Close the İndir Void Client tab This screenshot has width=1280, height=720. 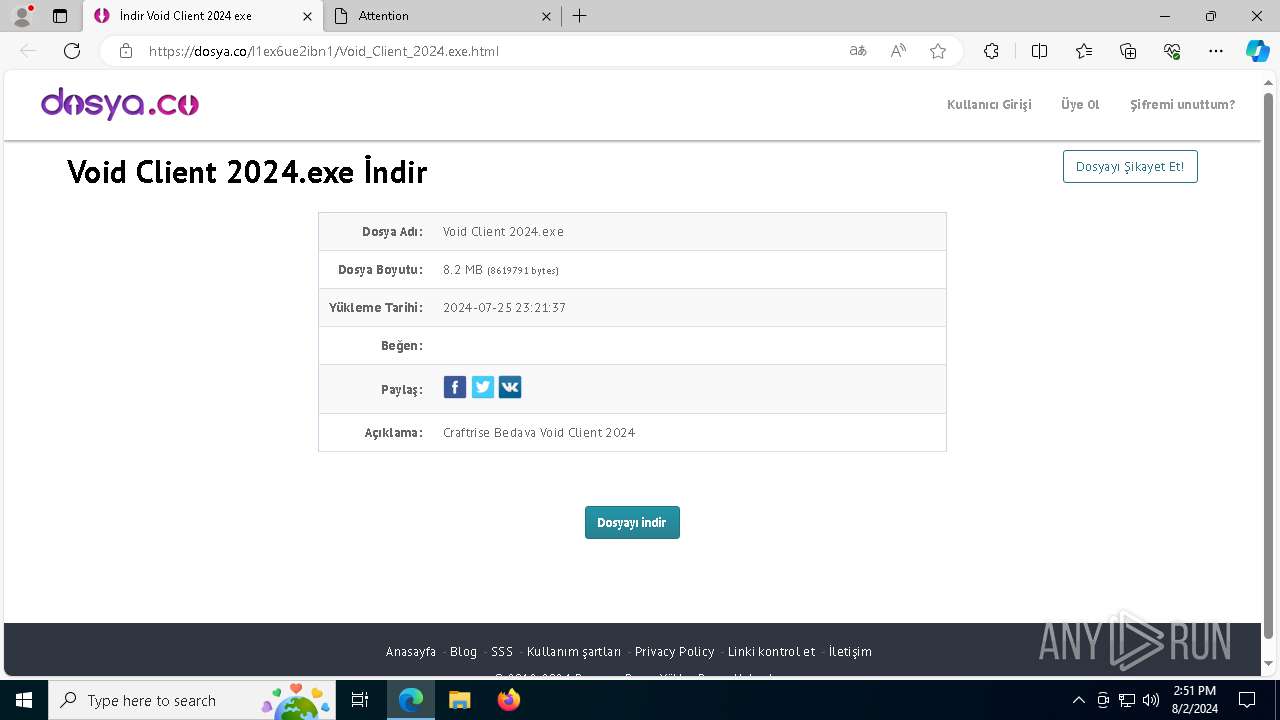(307, 16)
